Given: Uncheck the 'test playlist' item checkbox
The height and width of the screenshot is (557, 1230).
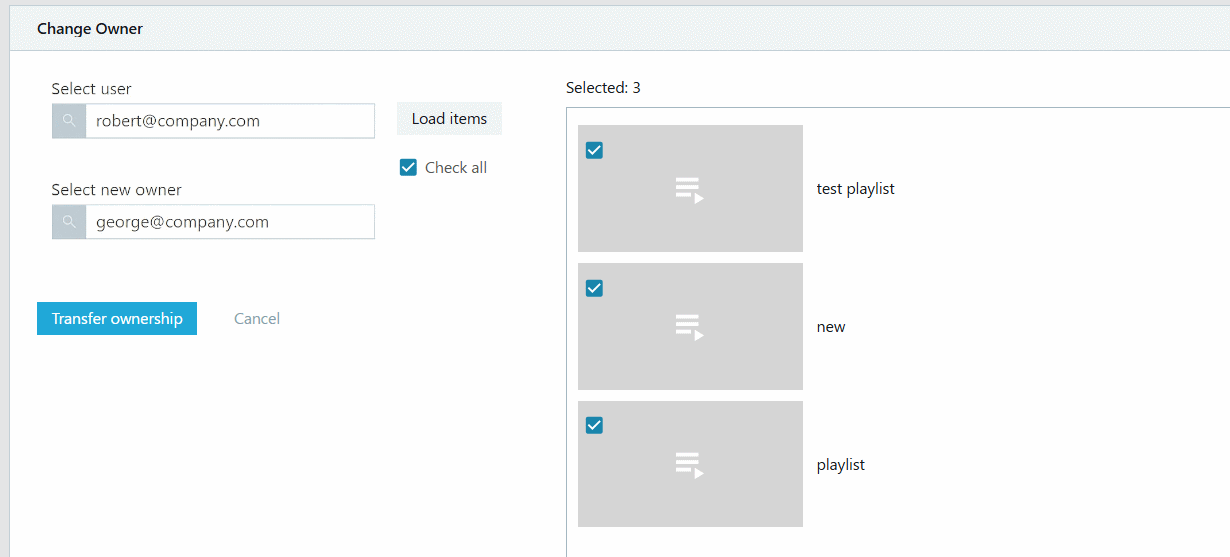Looking at the screenshot, I should tap(594, 150).
